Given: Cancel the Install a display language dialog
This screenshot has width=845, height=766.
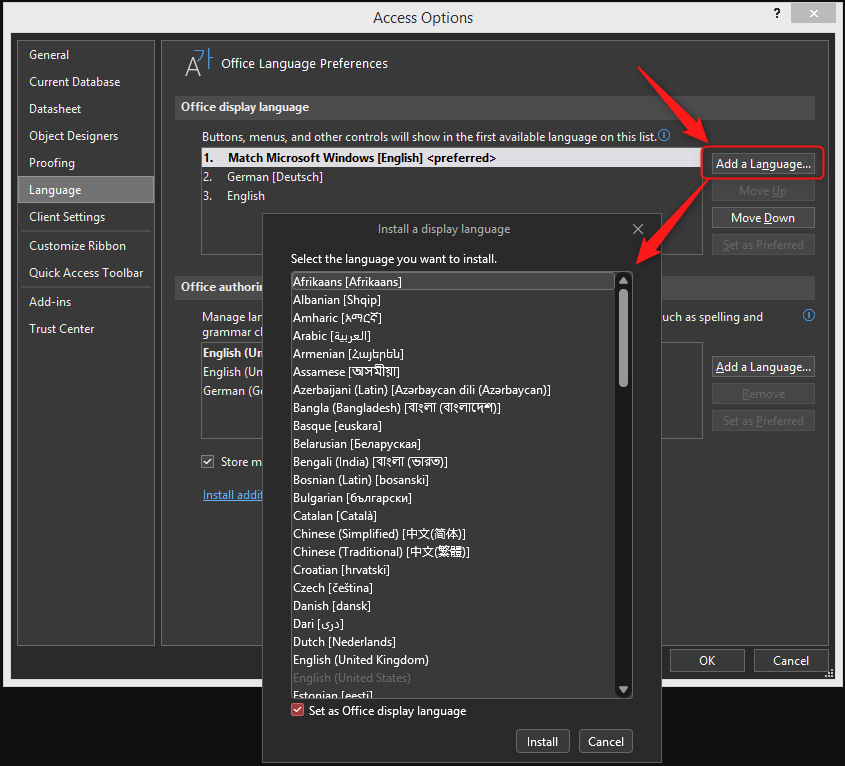Looking at the screenshot, I should pos(605,742).
